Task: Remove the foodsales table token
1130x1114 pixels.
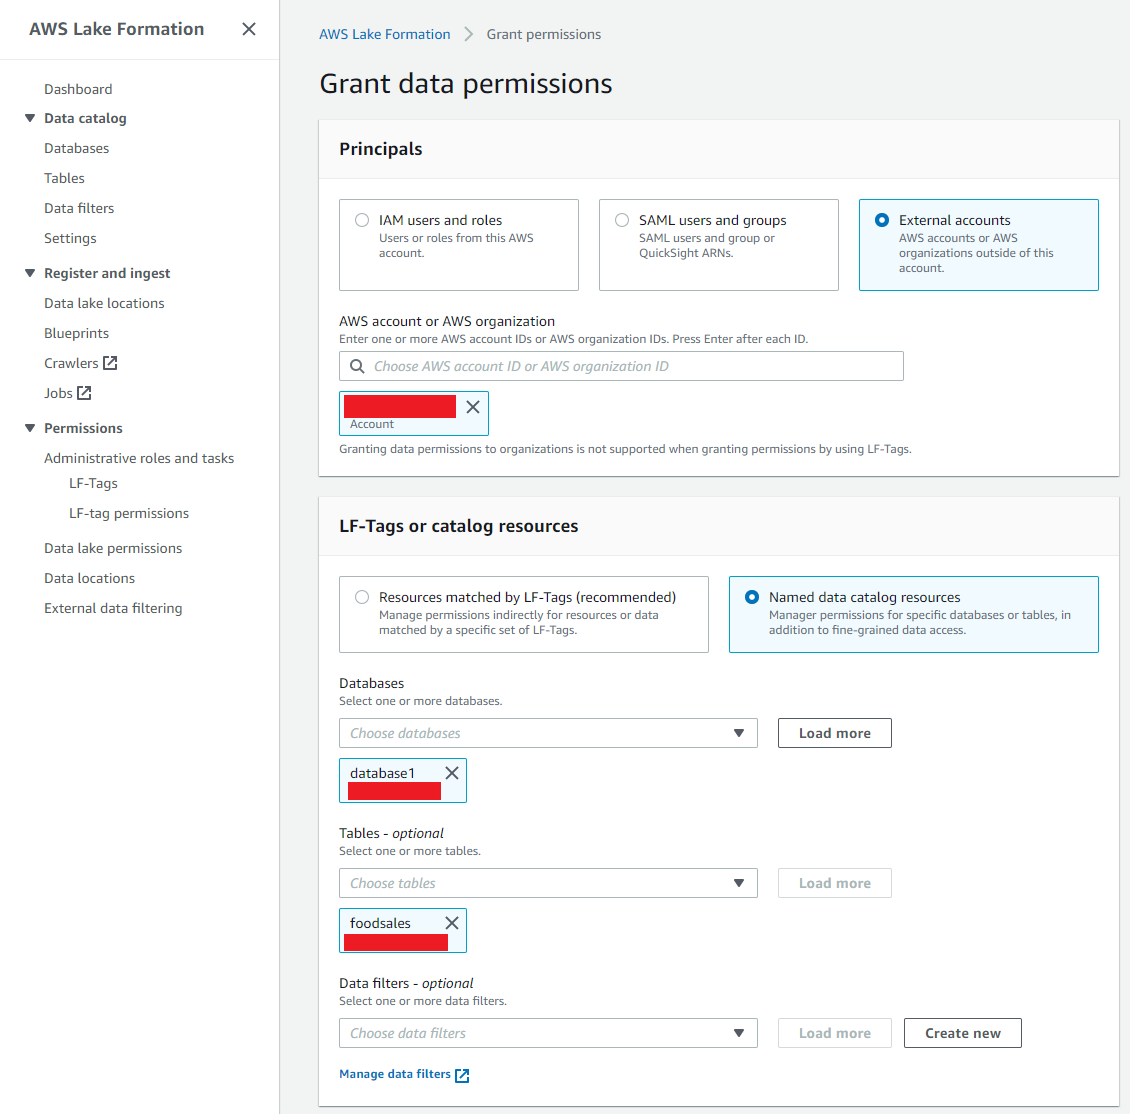Action: 452,923
